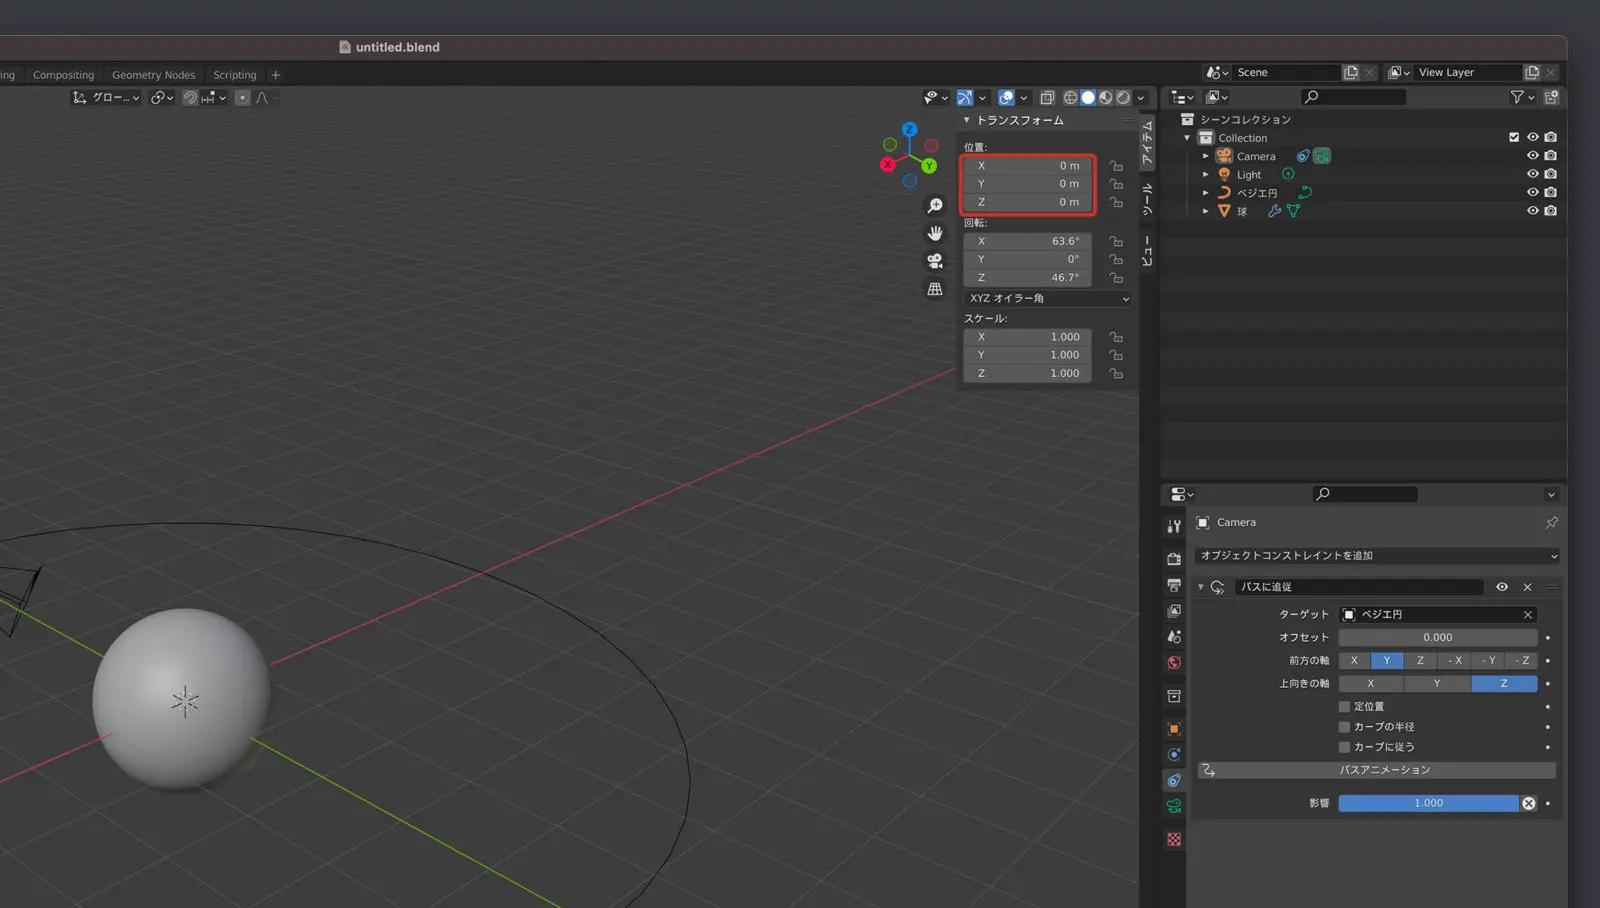
Task: Click the viewport pan hand icon
Action: (x=935, y=233)
